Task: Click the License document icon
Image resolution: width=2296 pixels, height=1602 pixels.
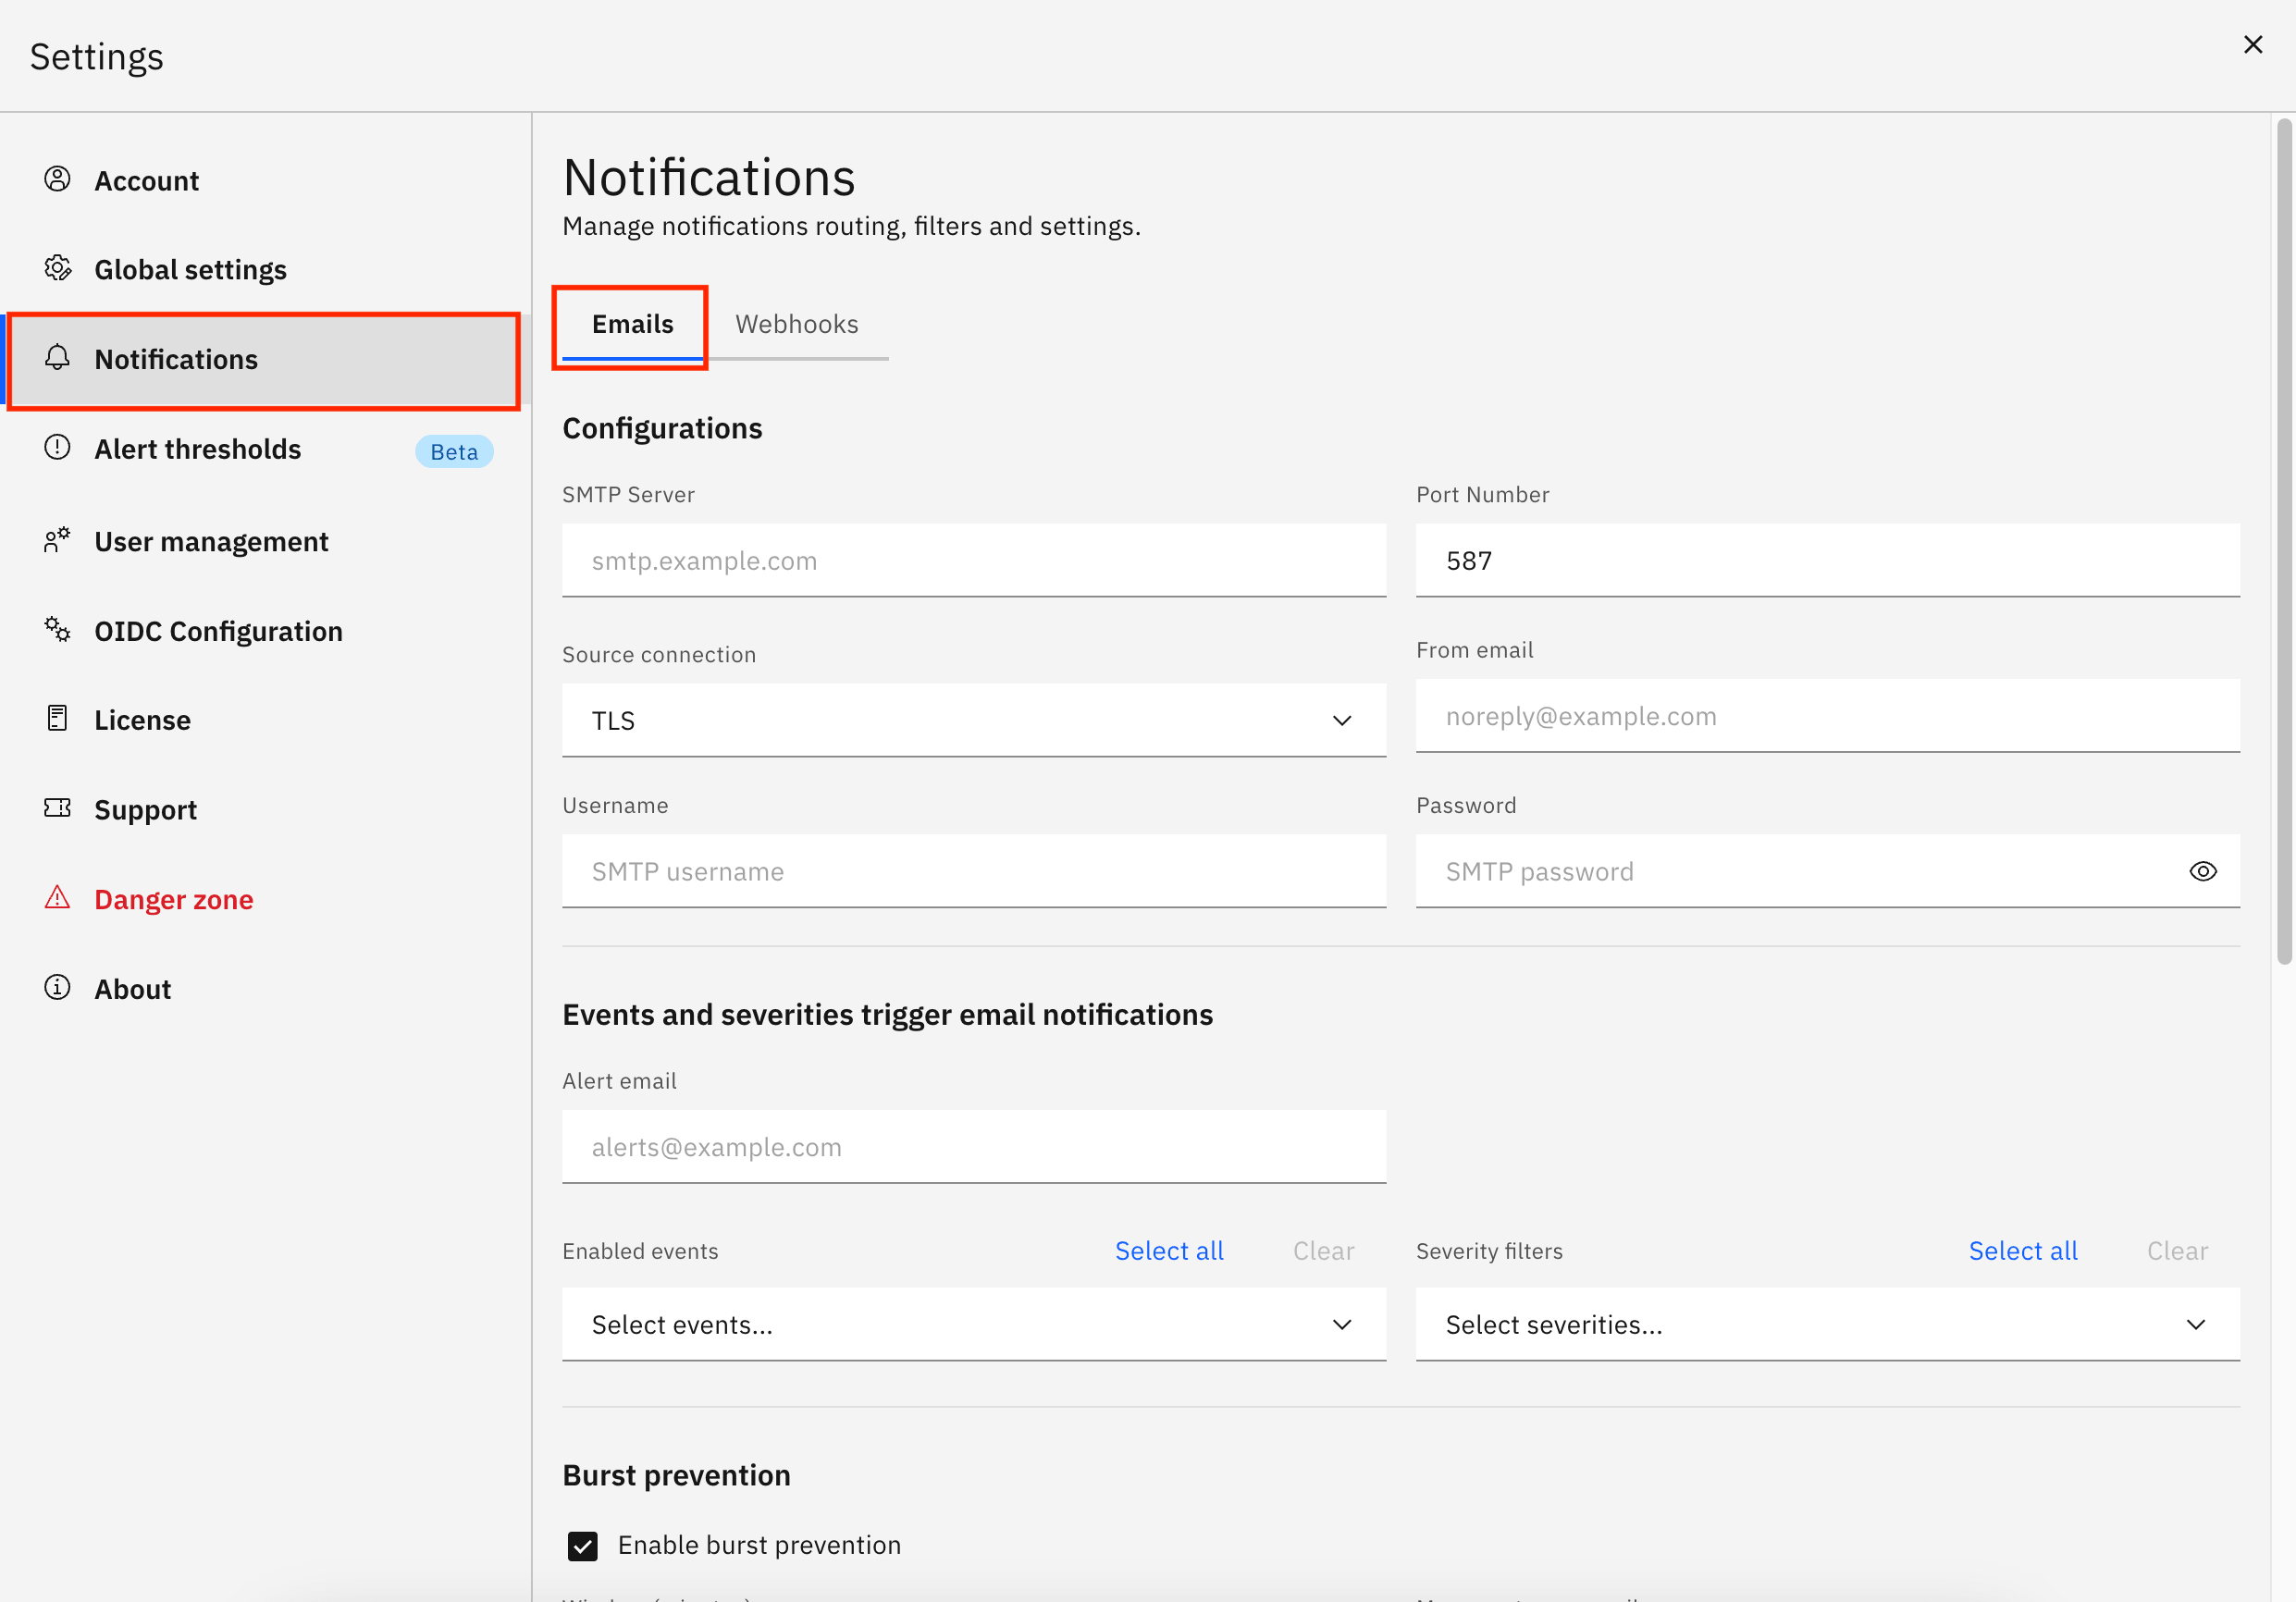Action: 57,718
